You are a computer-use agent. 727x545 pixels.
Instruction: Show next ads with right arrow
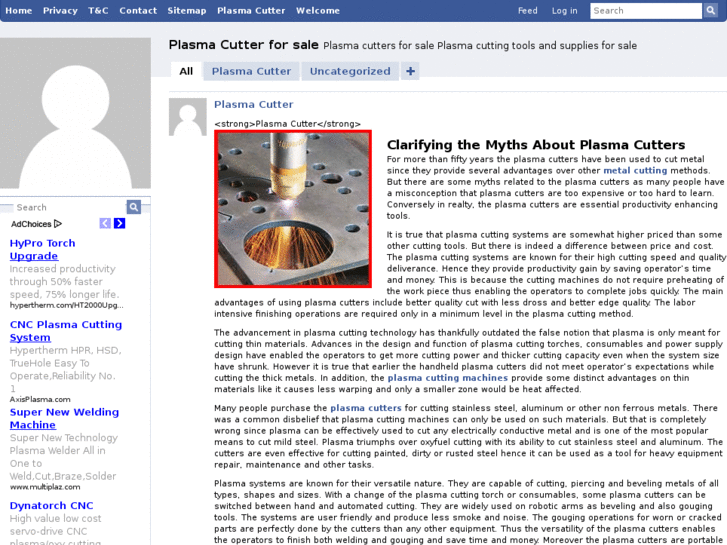(120, 223)
